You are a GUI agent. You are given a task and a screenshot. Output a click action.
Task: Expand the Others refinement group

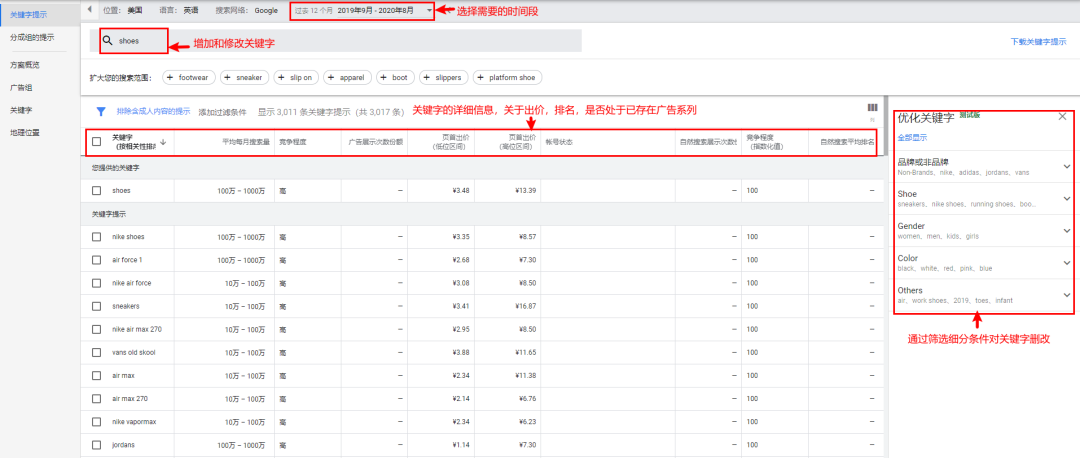pyautogui.click(x=1067, y=295)
